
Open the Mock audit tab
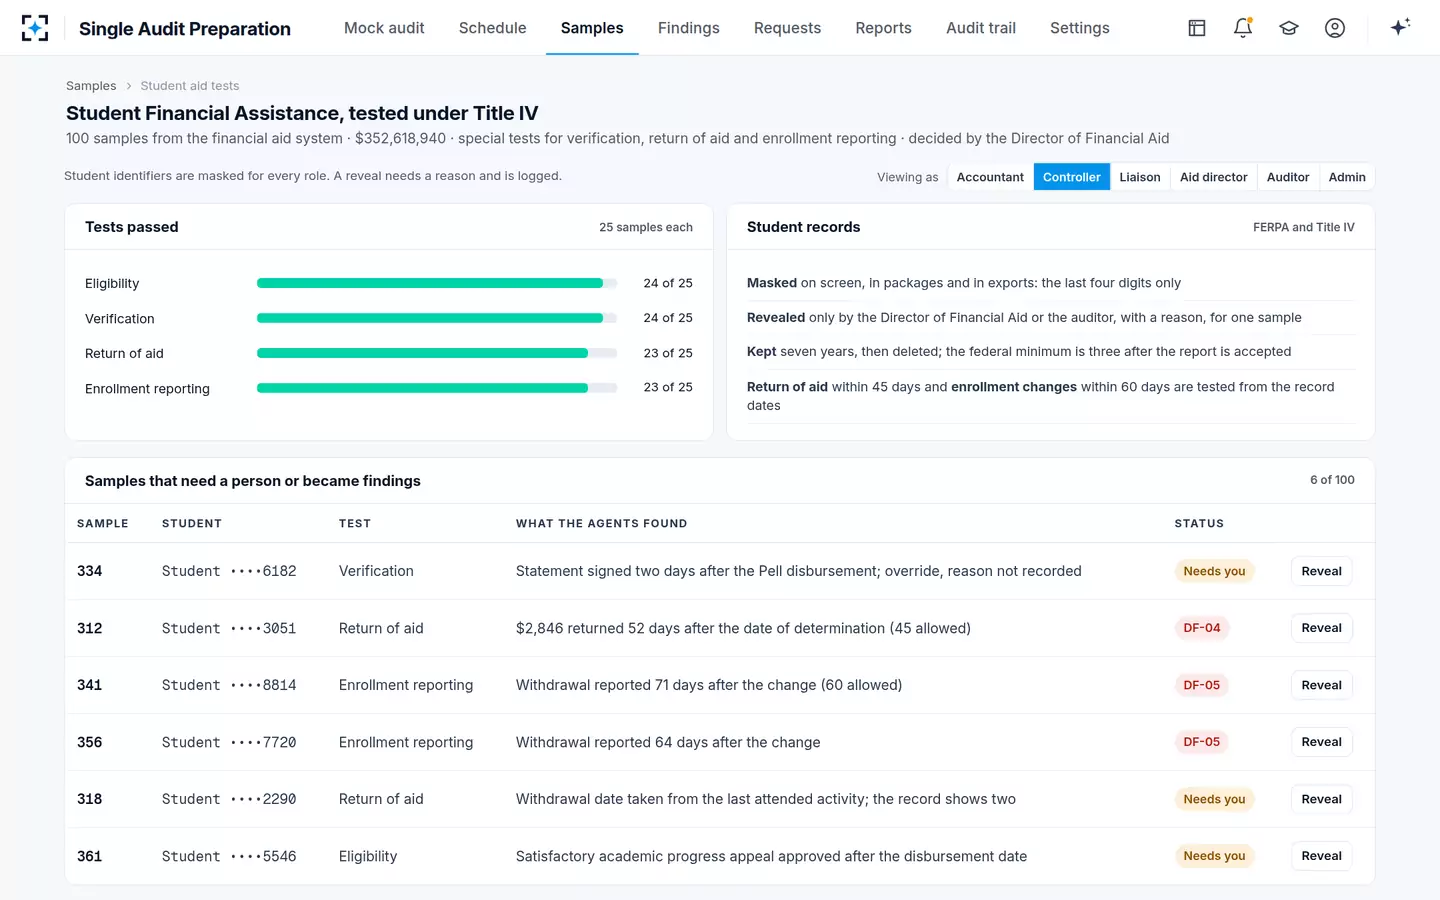pyautogui.click(x=384, y=28)
